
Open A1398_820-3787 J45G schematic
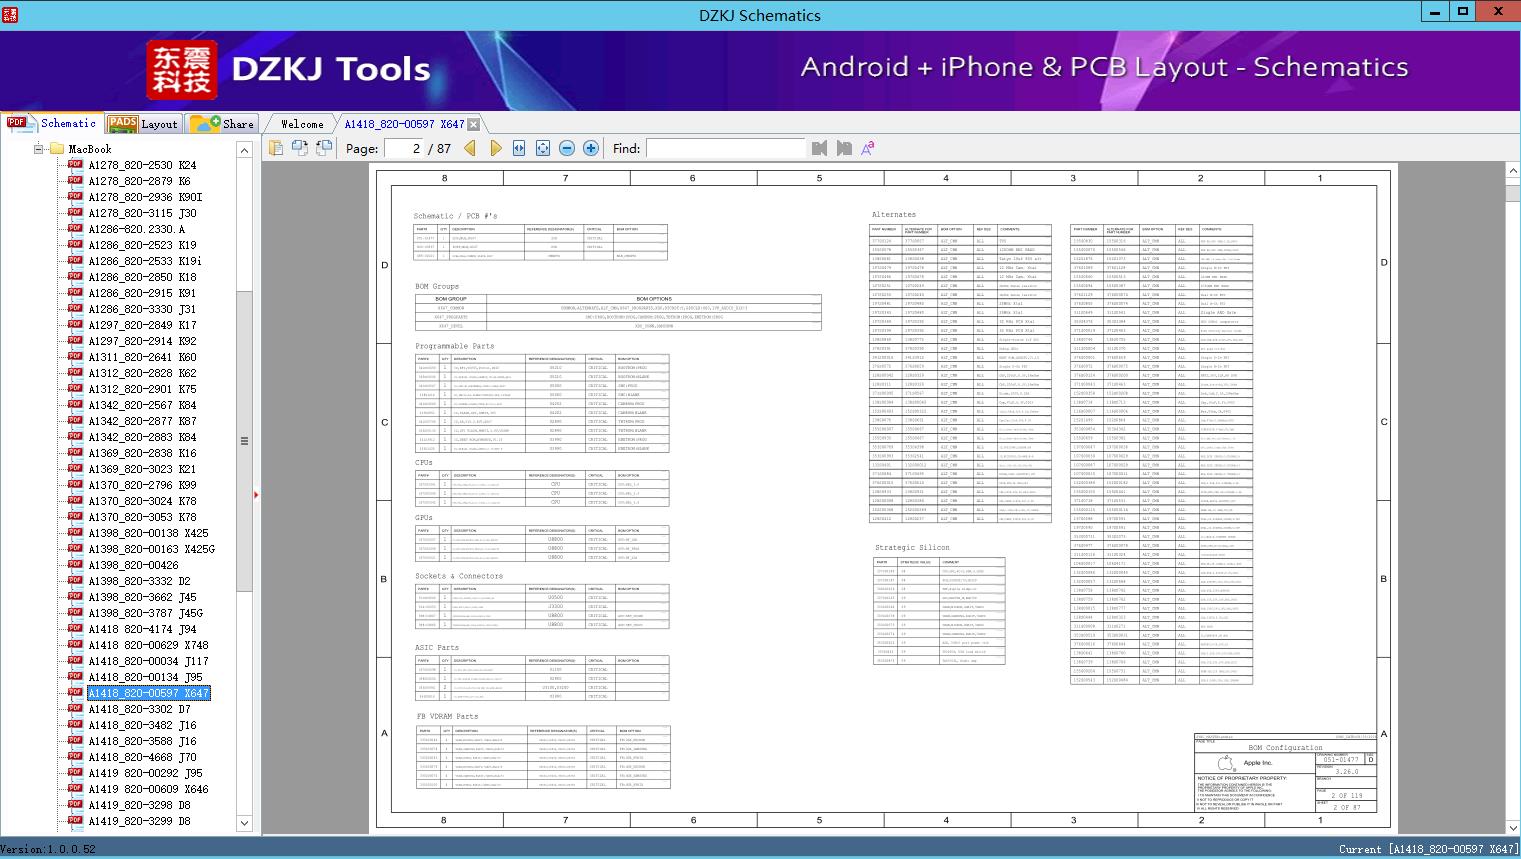tap(145, 613)
